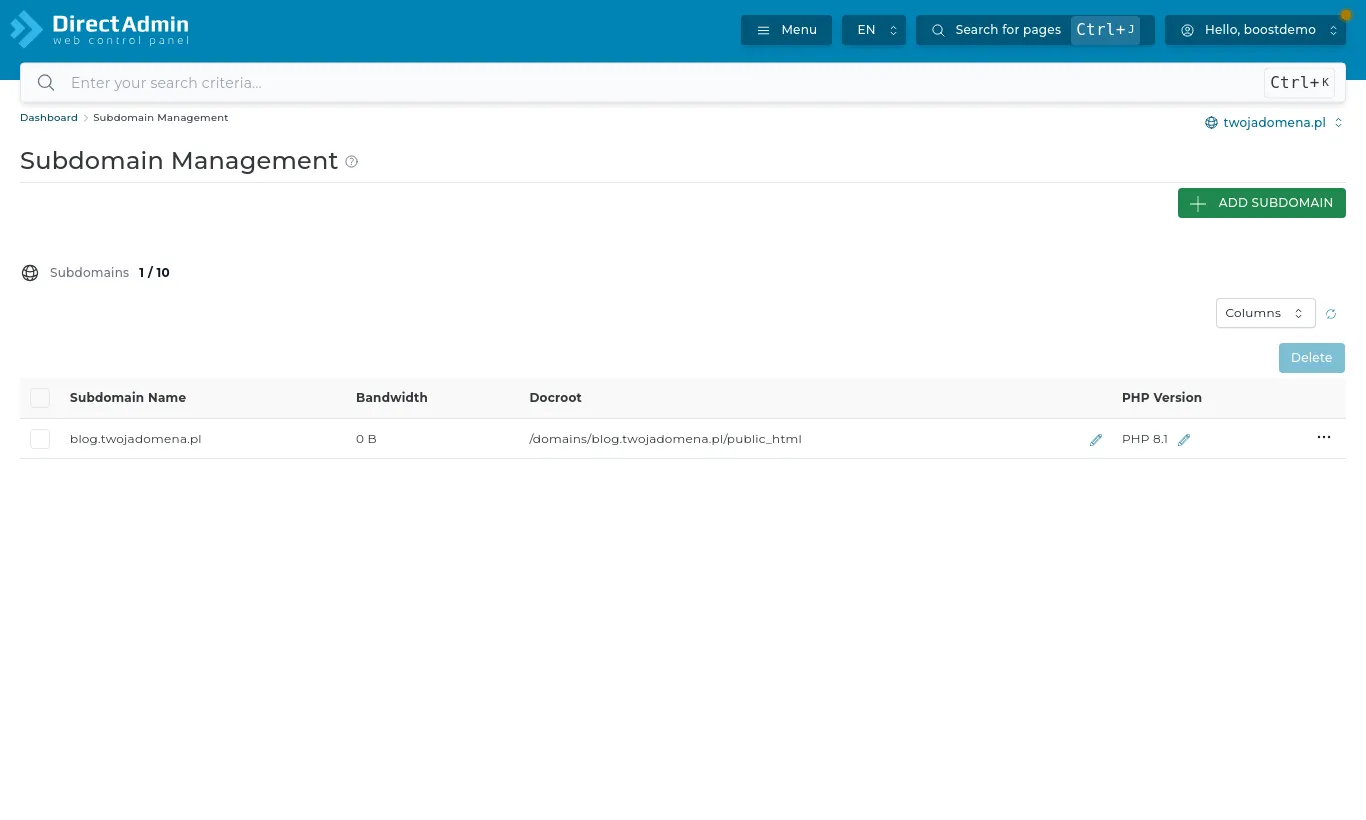Viewport: 1366px width, 820px height.
Task: Open the Hello, boostdemo user dropdown
Action: tap(1255, 30)
